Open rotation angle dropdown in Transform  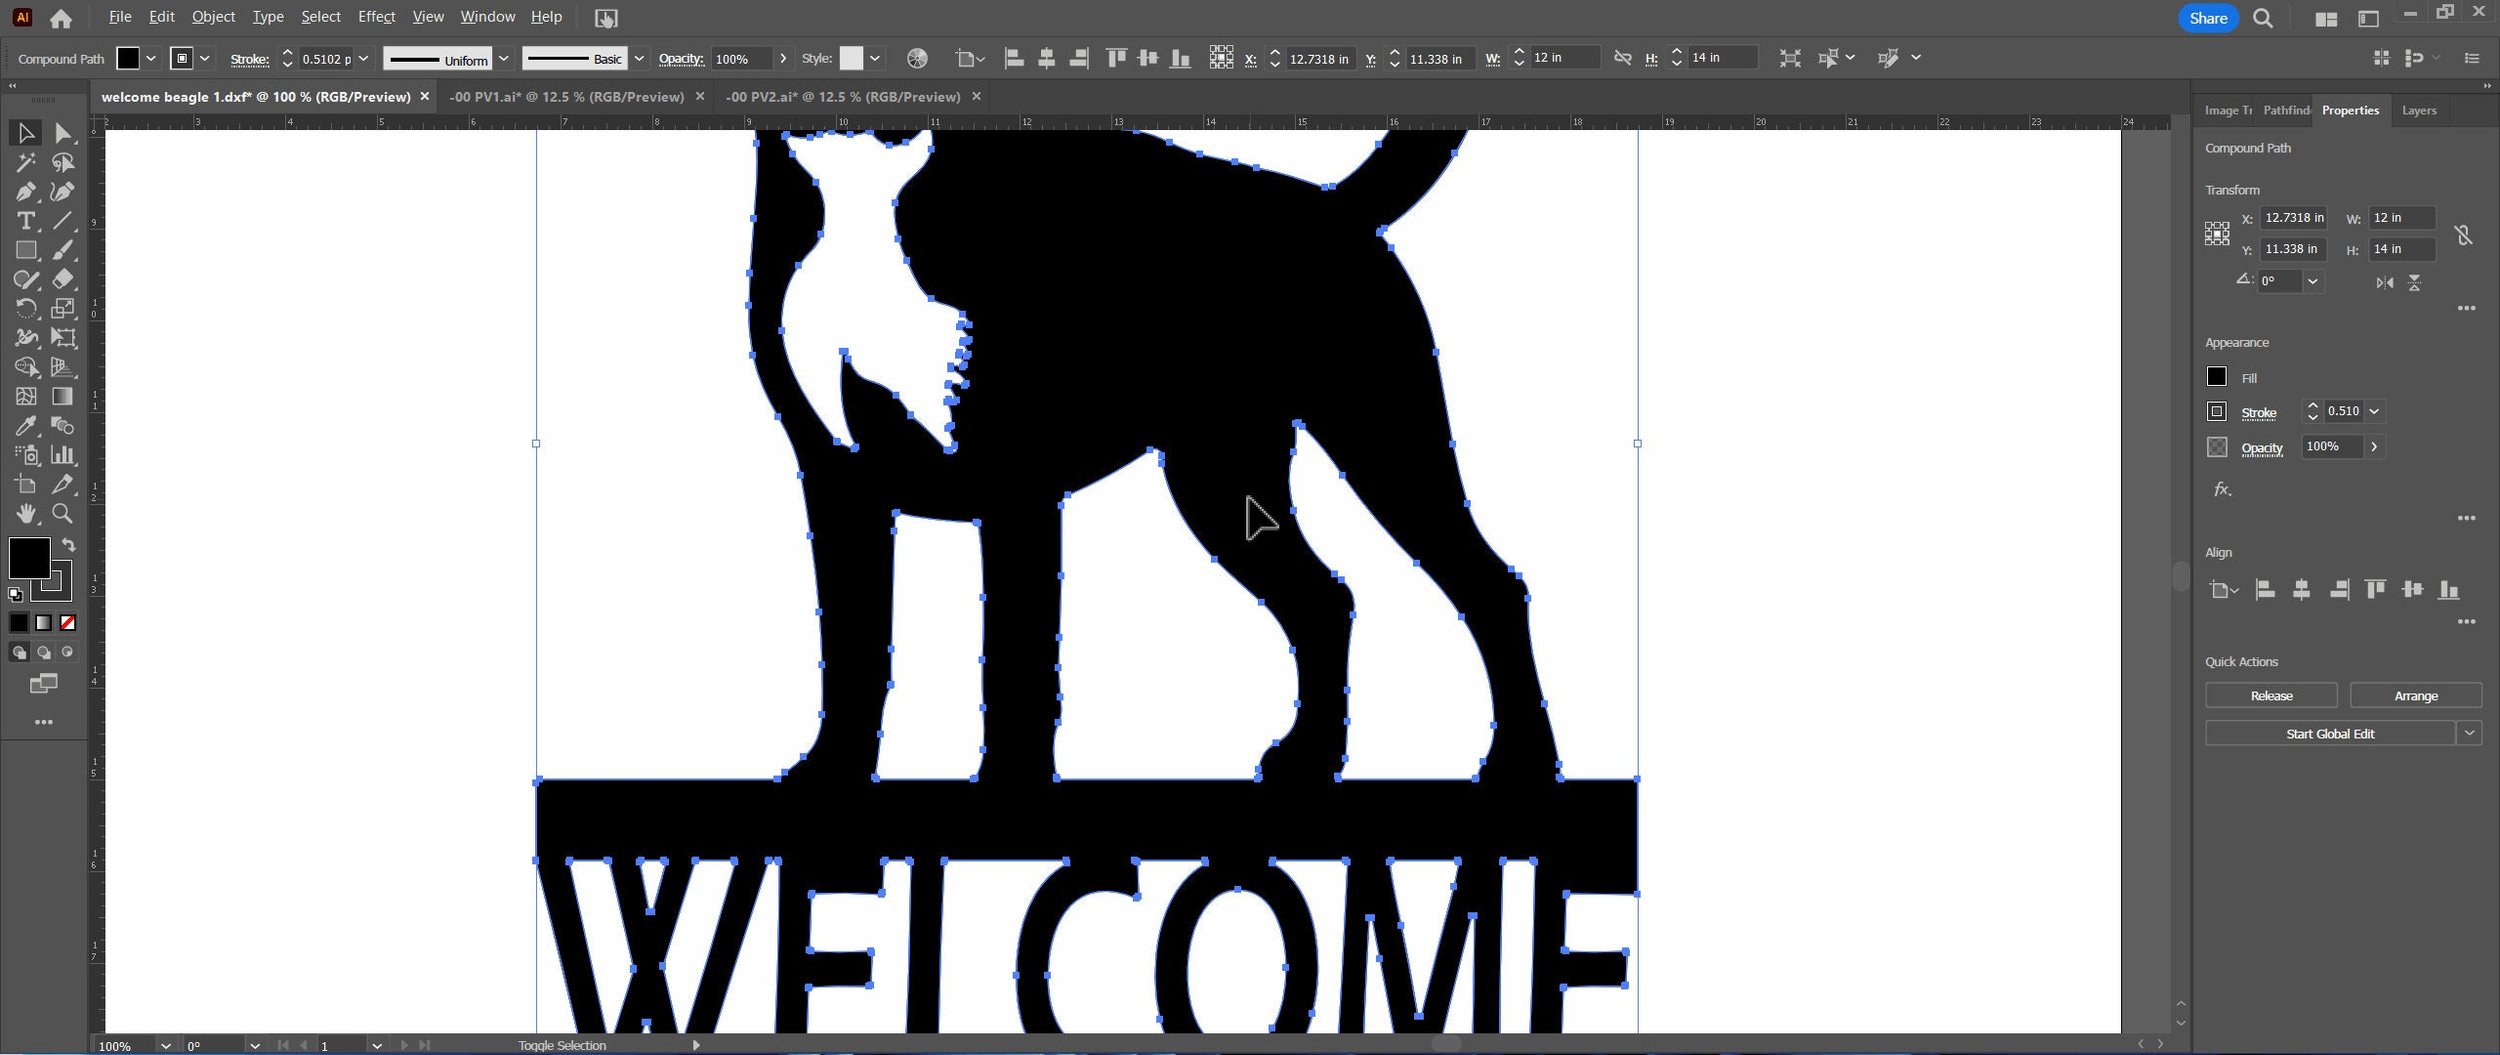(2313, 282)
